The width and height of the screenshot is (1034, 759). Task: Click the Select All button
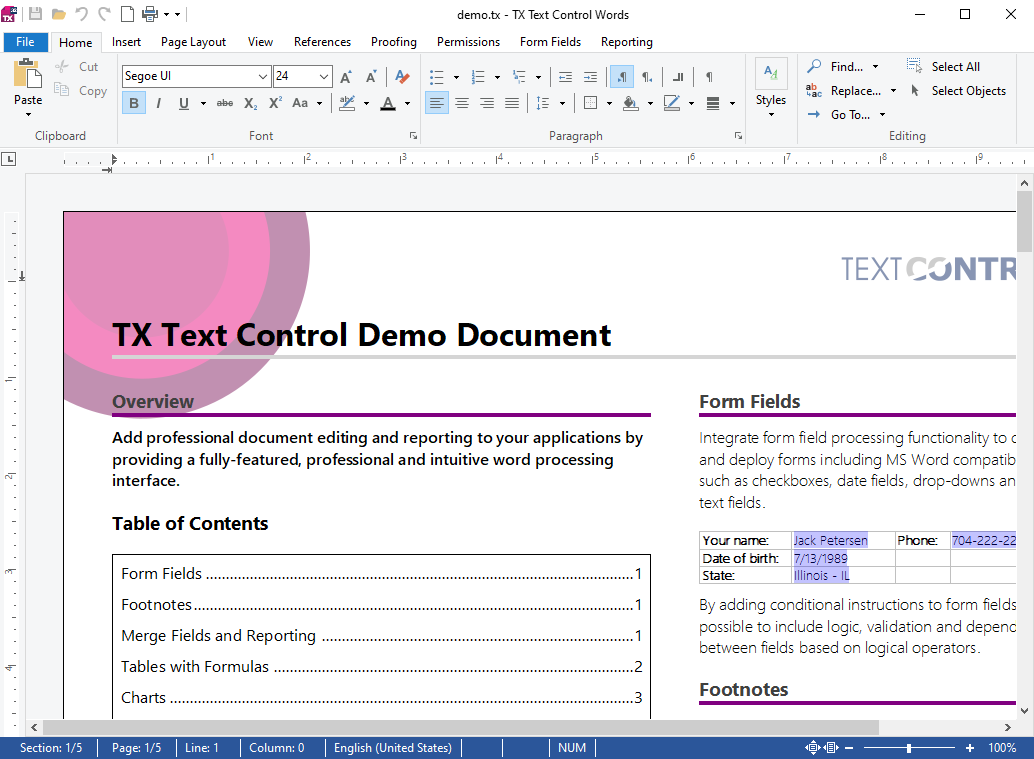[955, 67]
